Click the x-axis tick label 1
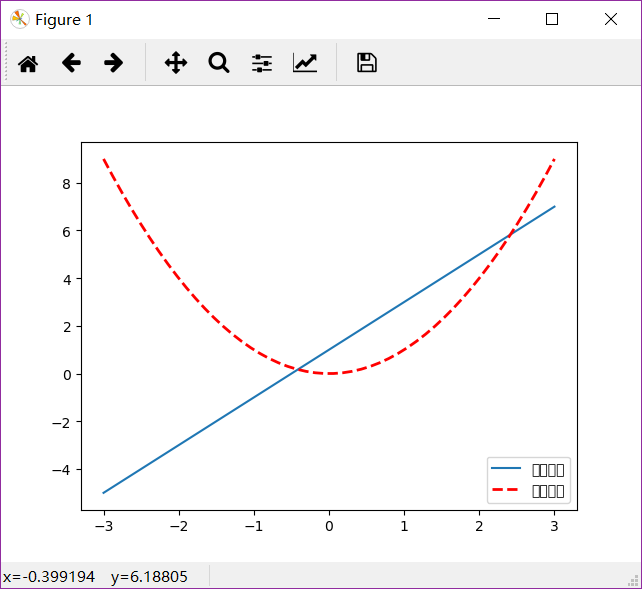The image size is (642, 589). (x=404, y=526)
